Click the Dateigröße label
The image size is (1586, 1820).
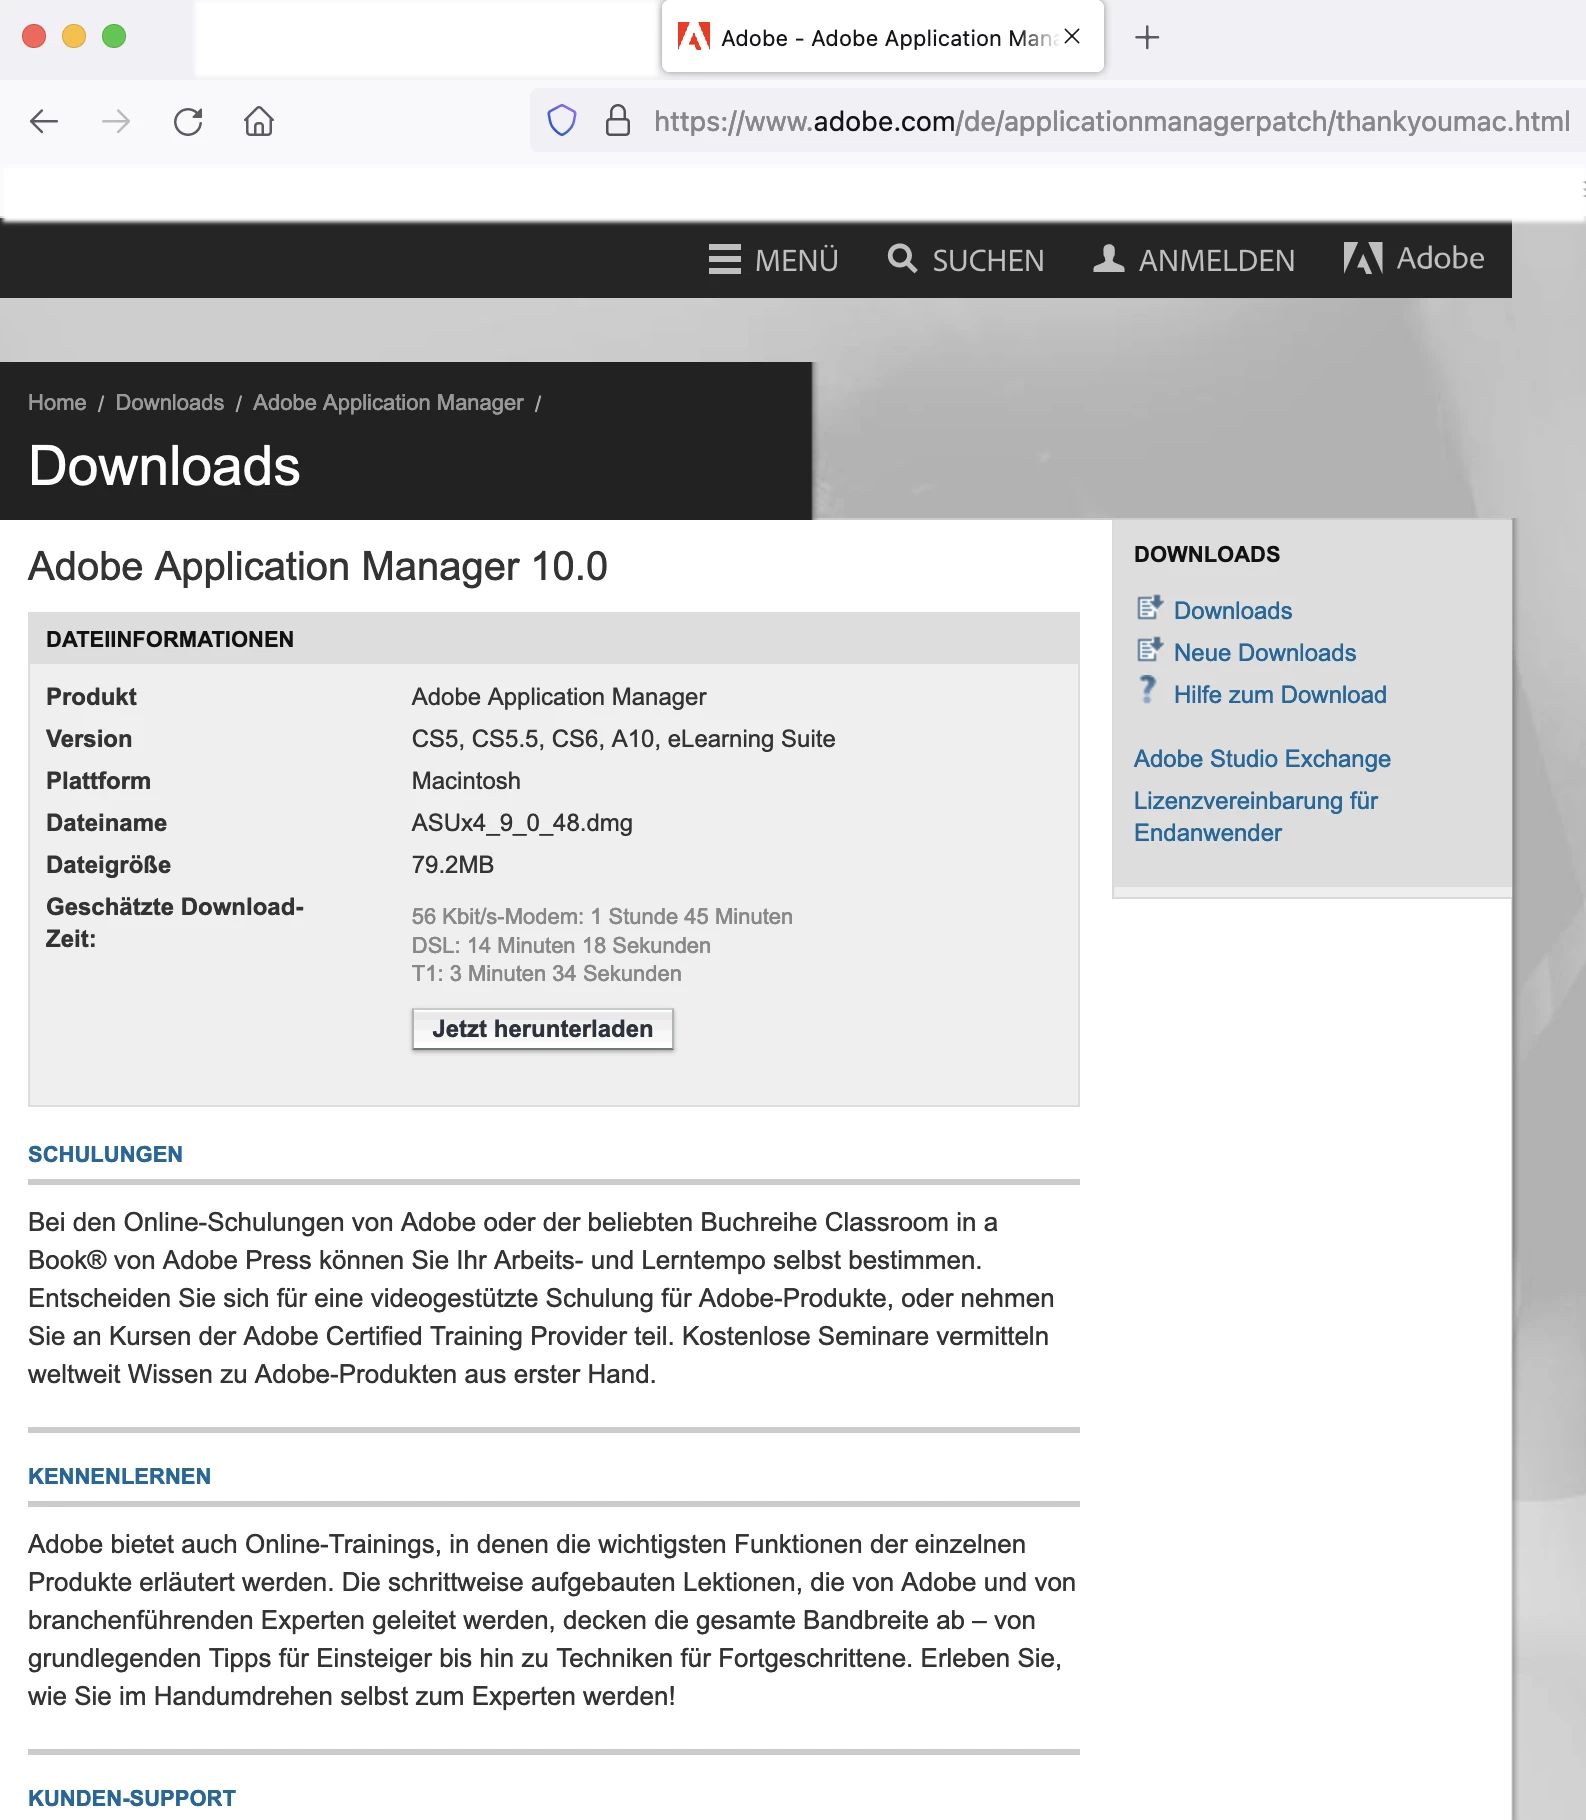pos(108,865)
